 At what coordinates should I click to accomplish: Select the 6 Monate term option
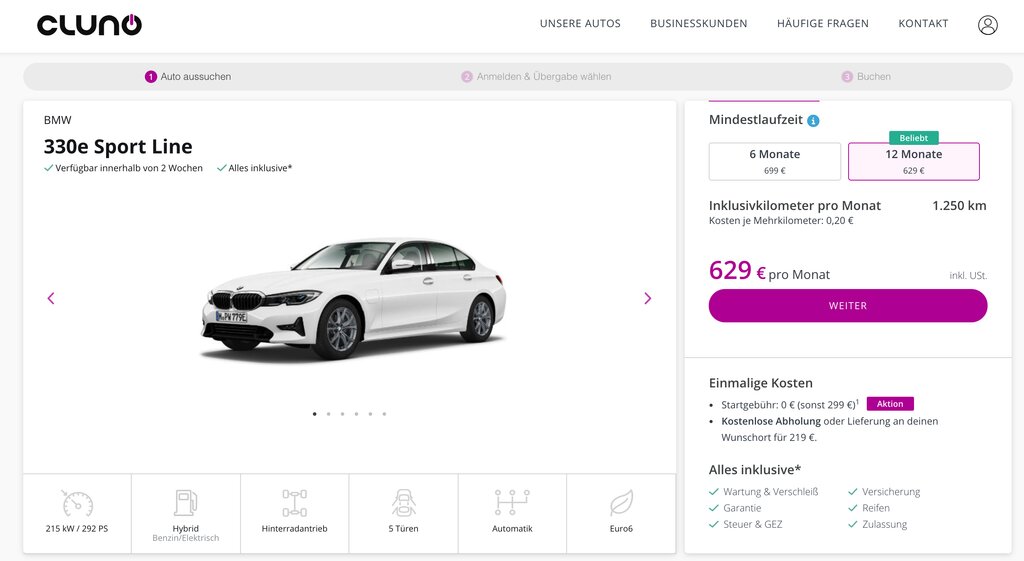coord(775,161)
